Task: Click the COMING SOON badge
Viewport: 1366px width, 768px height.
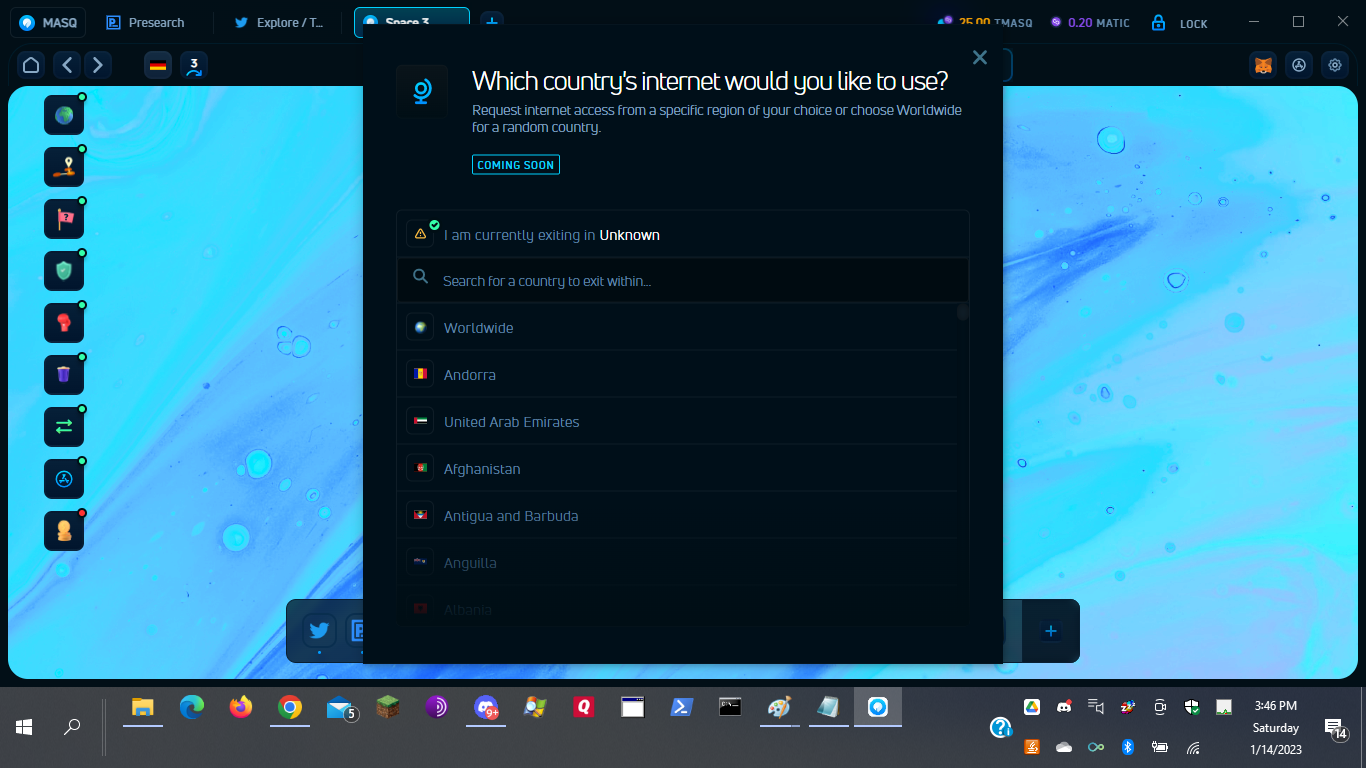Action: click(516, 165)
